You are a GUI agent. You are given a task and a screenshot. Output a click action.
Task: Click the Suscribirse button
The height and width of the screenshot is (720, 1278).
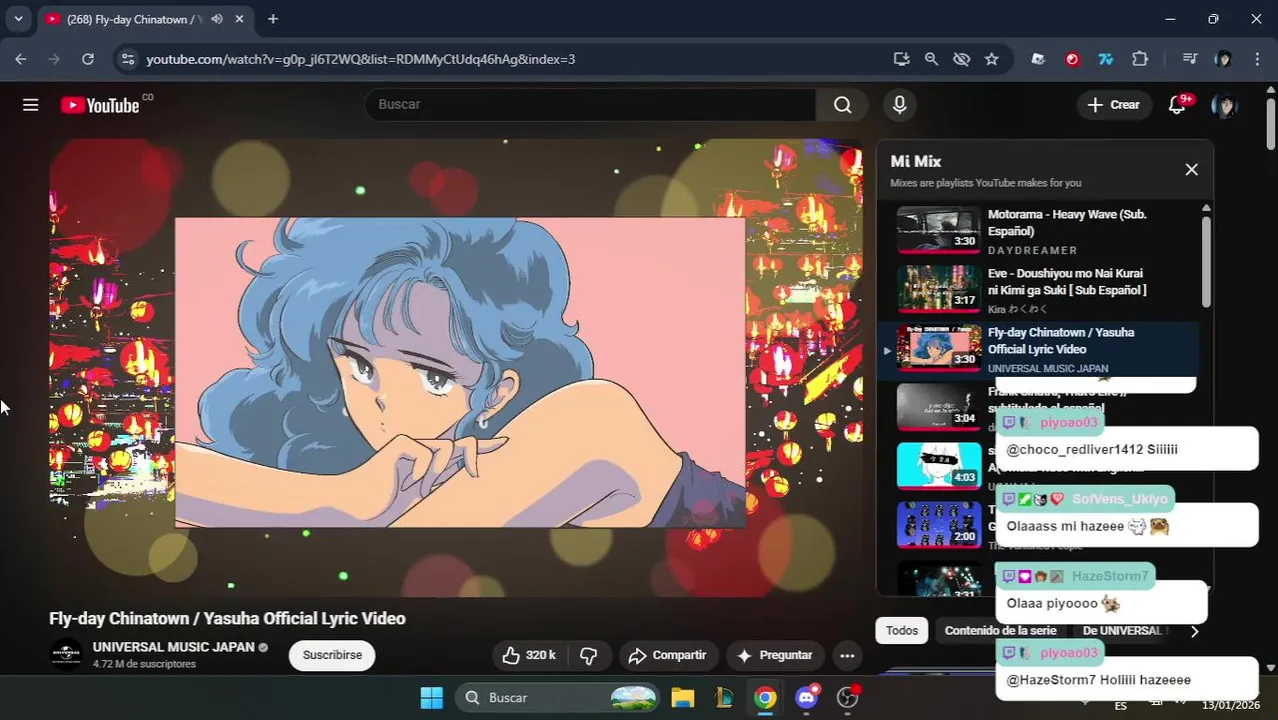332,655
